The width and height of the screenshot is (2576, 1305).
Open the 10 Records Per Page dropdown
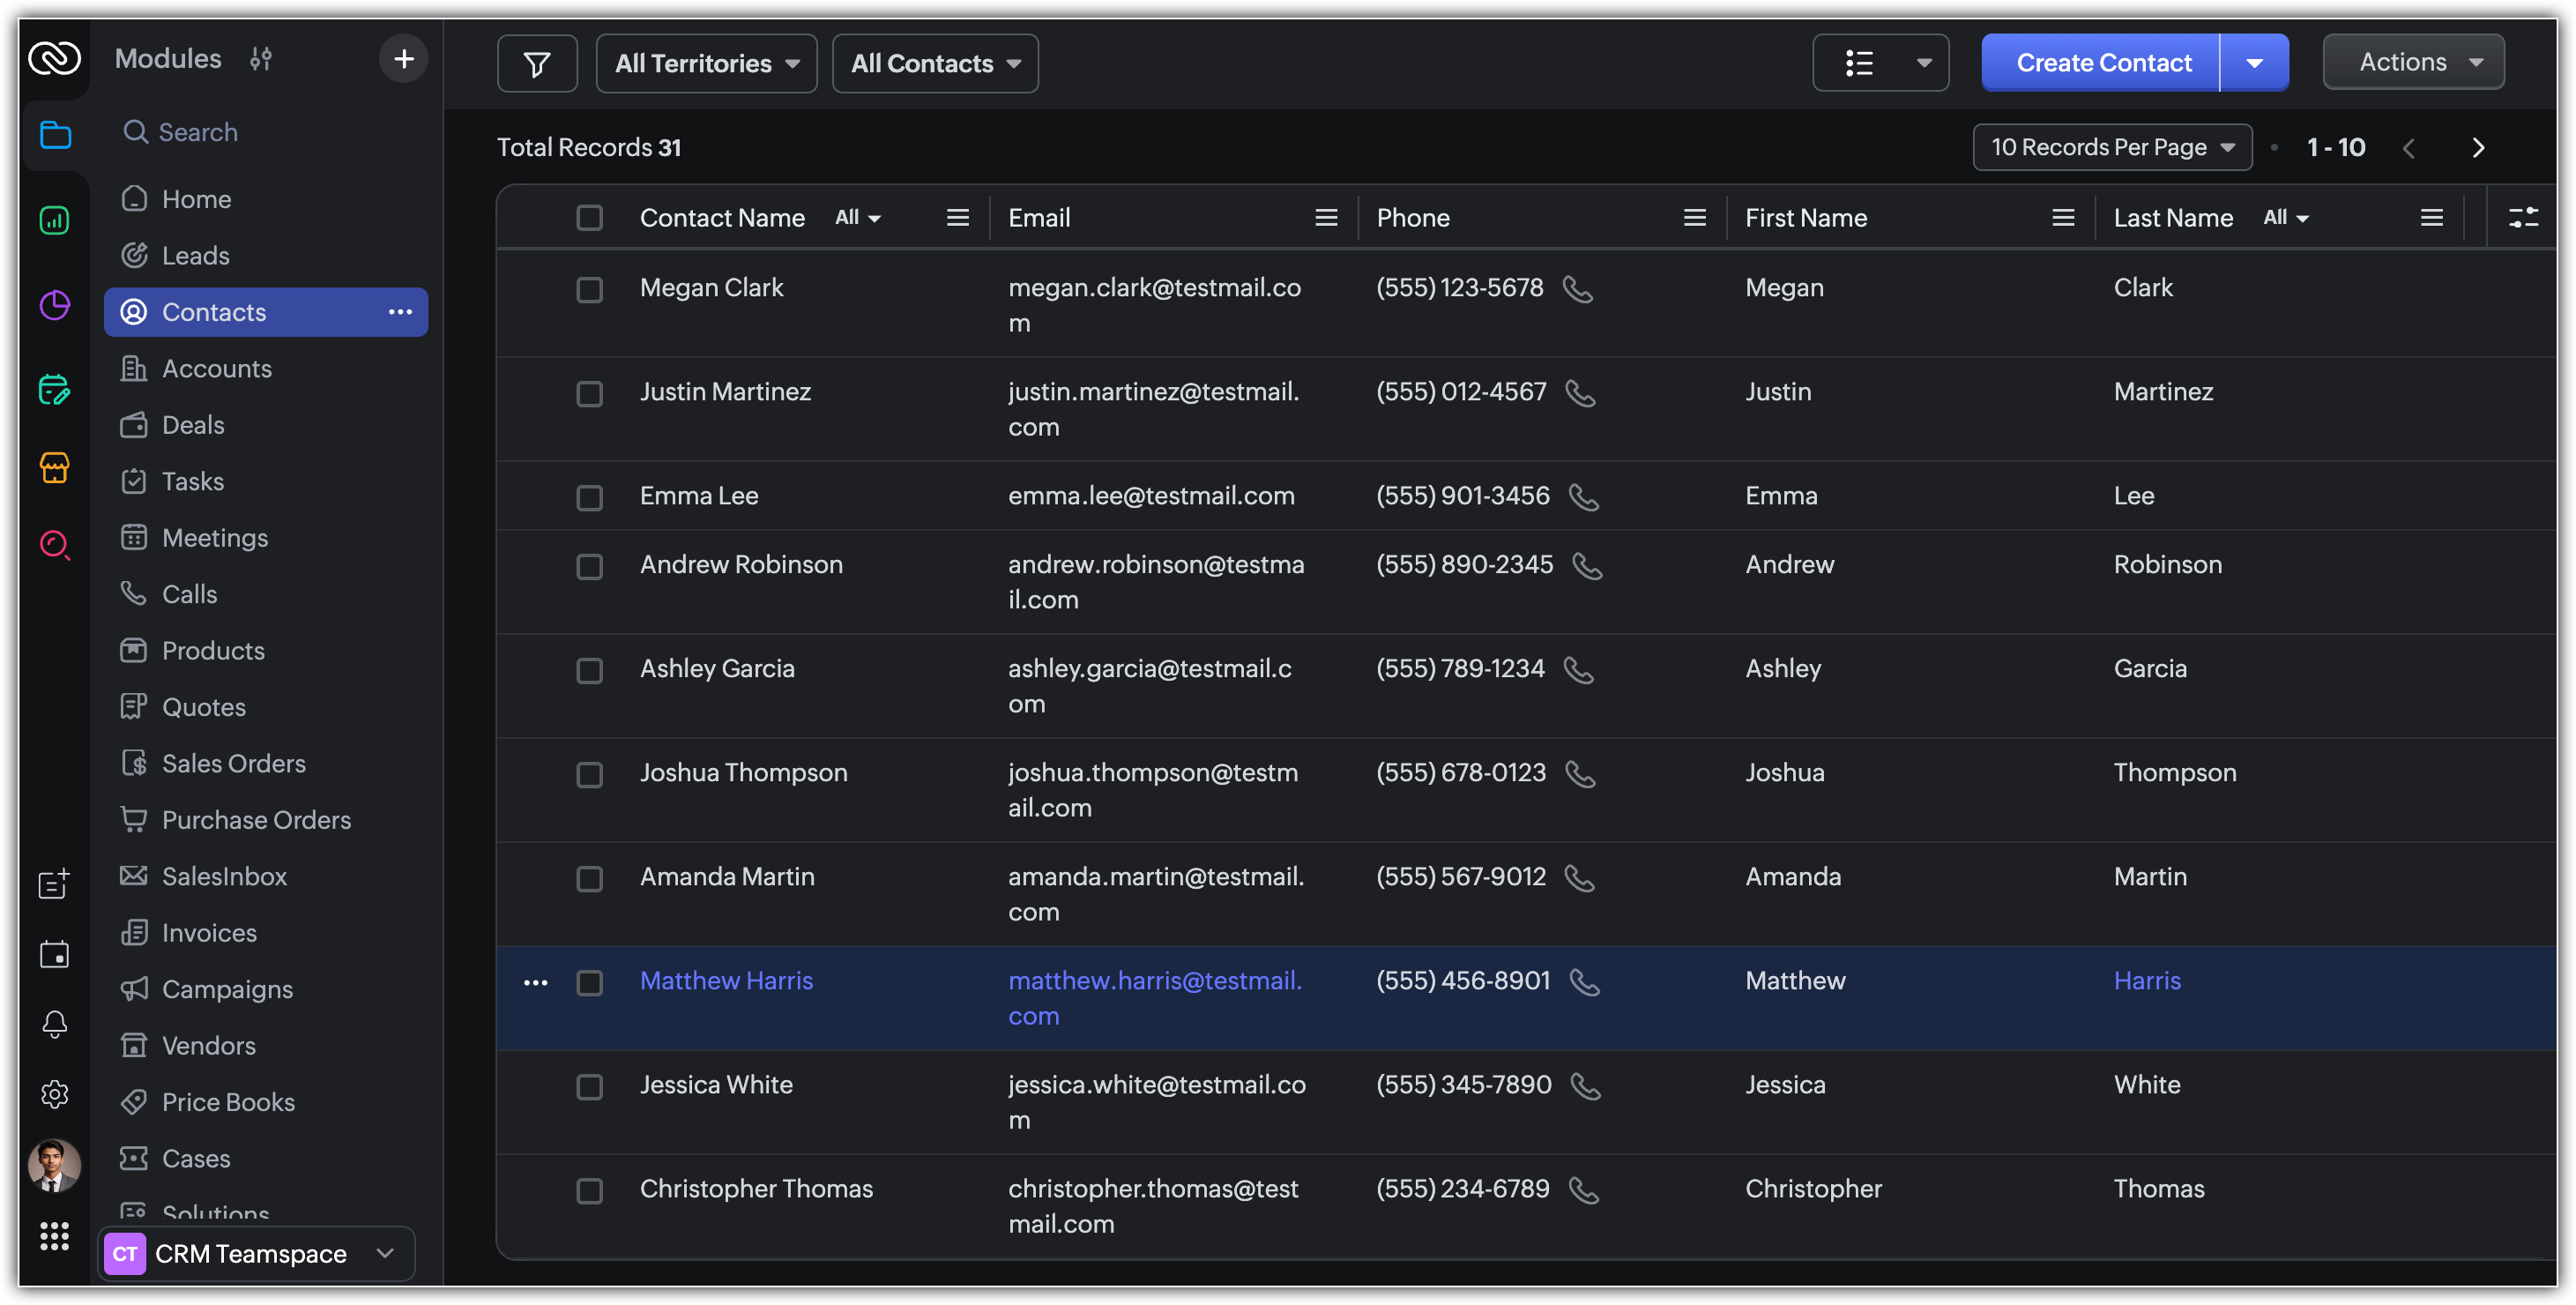coord(2112,147)
